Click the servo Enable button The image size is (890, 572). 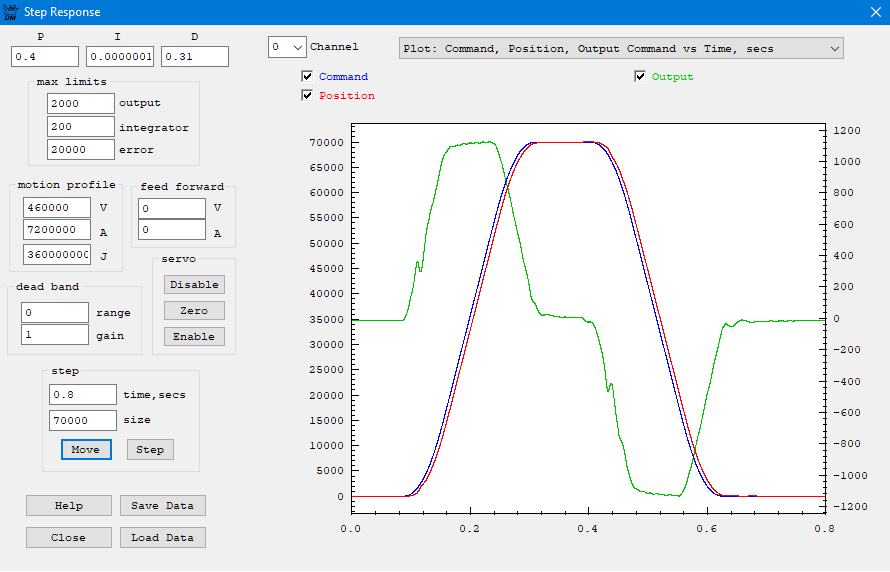click(x=194, y=337)
